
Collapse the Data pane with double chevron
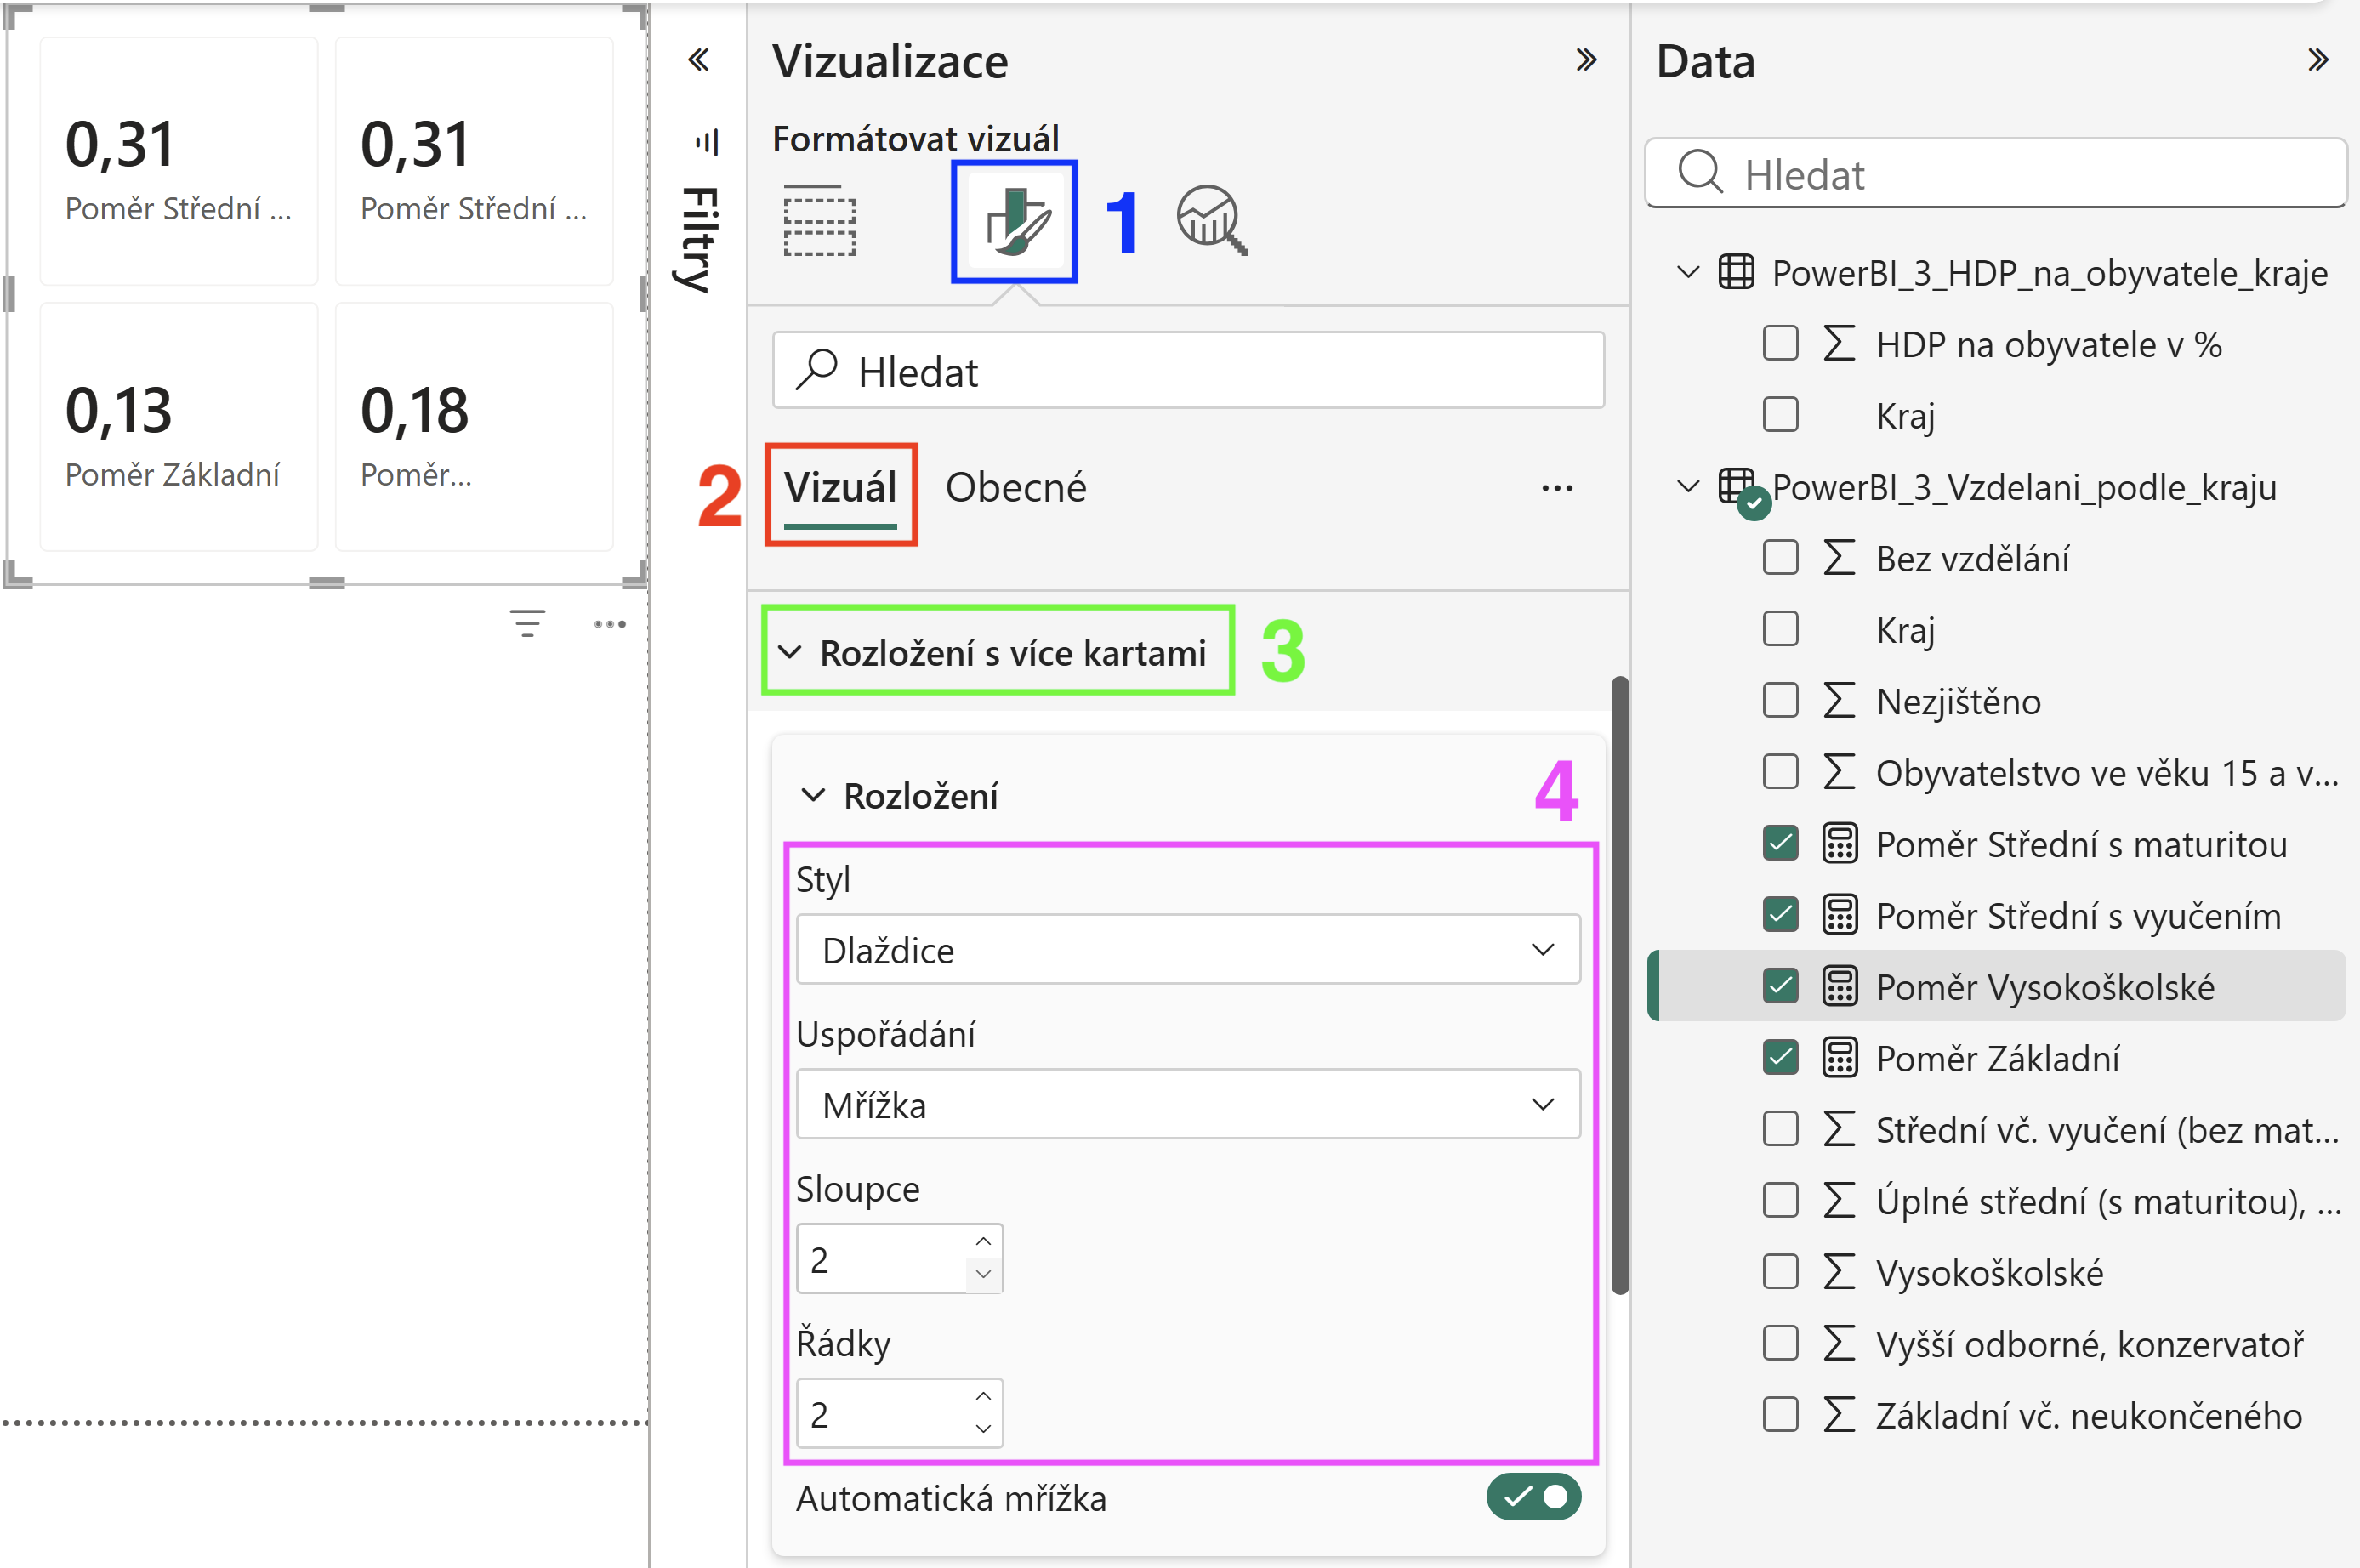(2318, 61)
